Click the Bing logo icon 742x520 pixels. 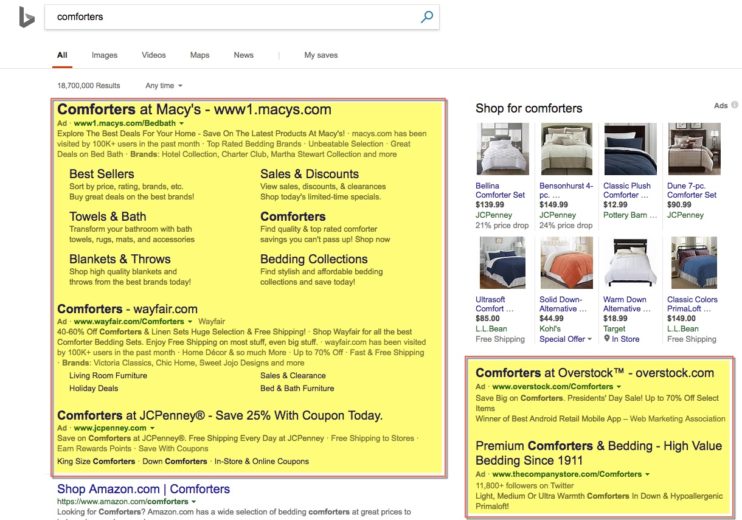[x=26, y=17]
